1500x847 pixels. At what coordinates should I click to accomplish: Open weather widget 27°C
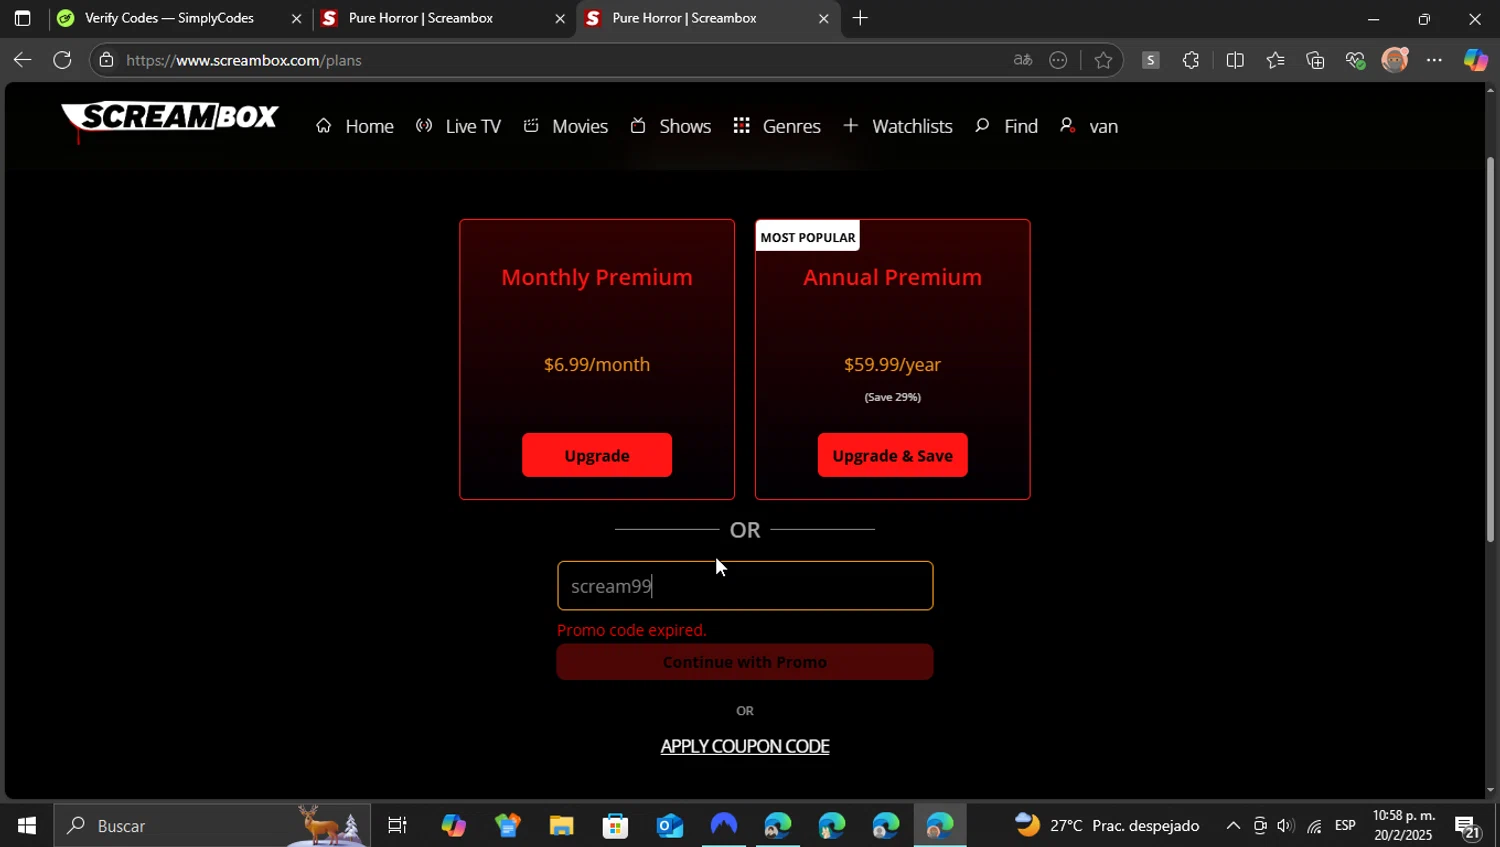1107,826
